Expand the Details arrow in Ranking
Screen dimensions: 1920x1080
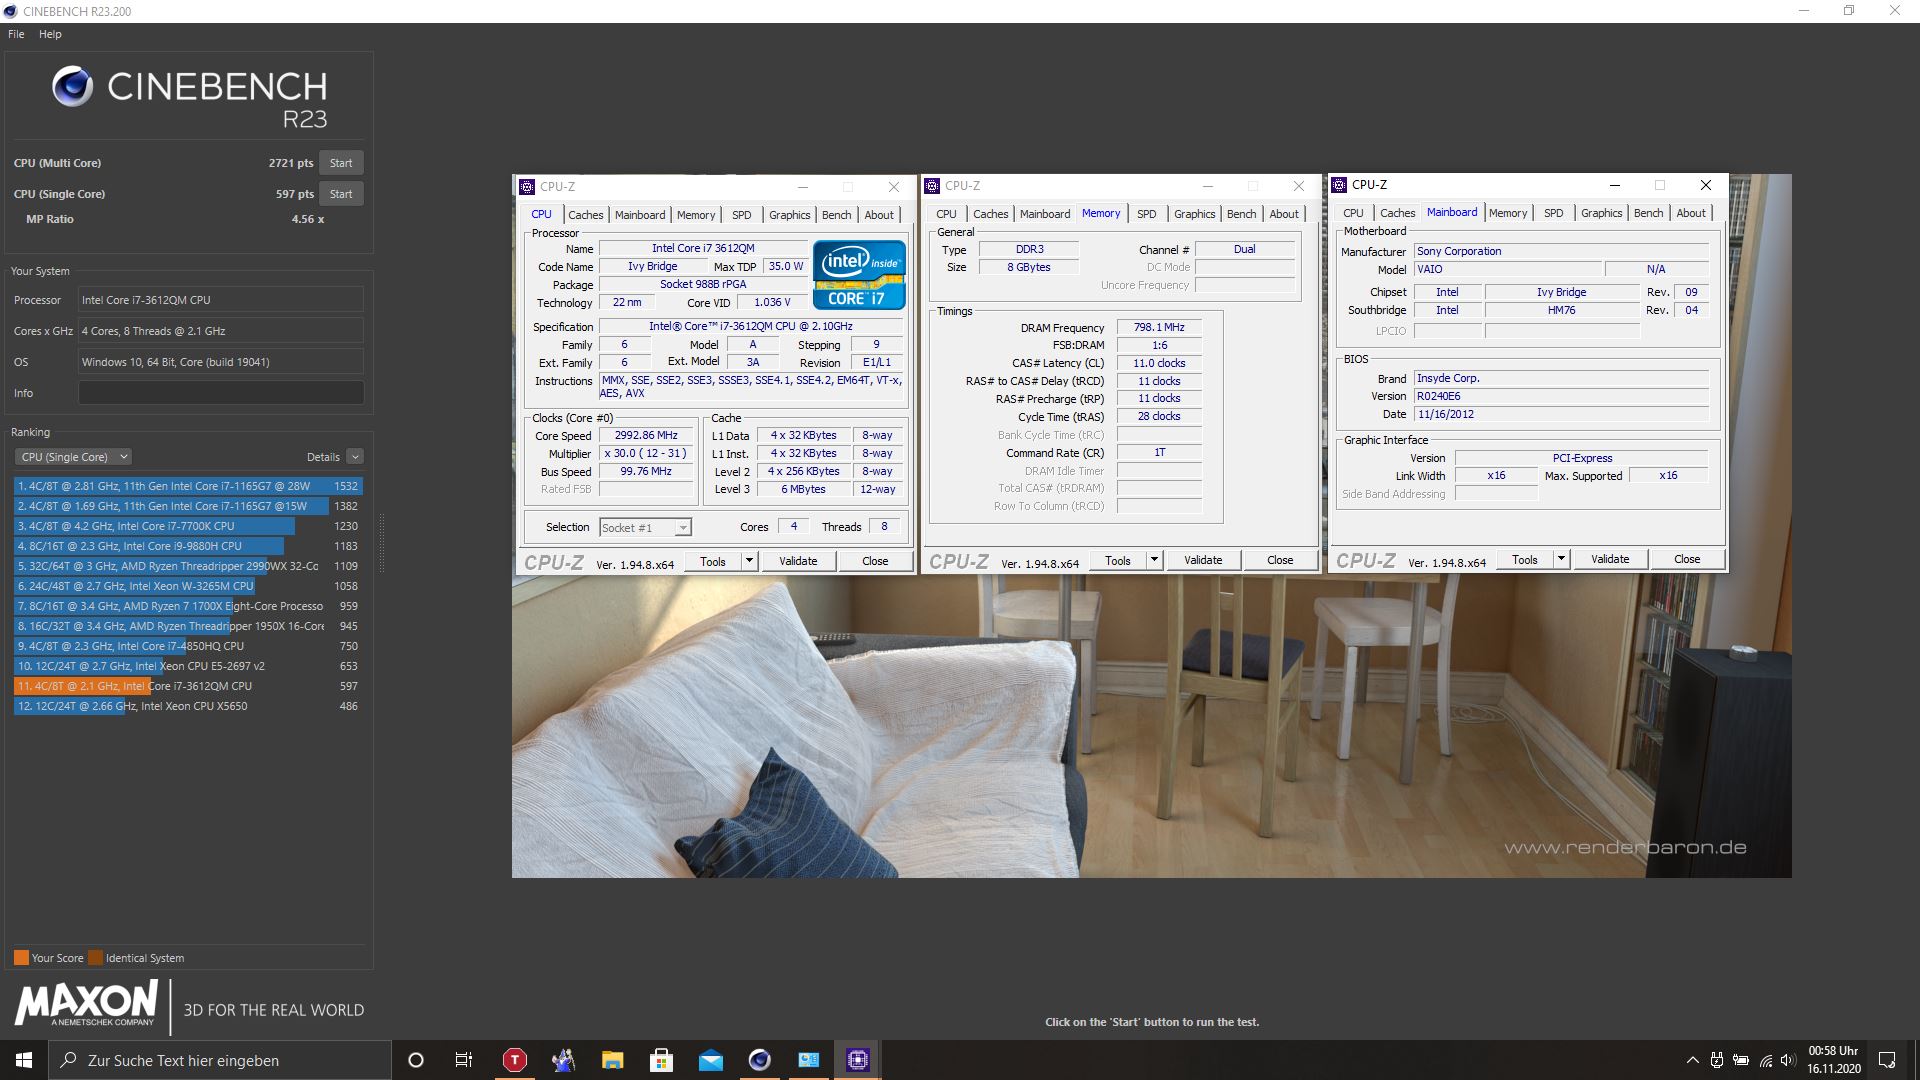pos(355,457)
